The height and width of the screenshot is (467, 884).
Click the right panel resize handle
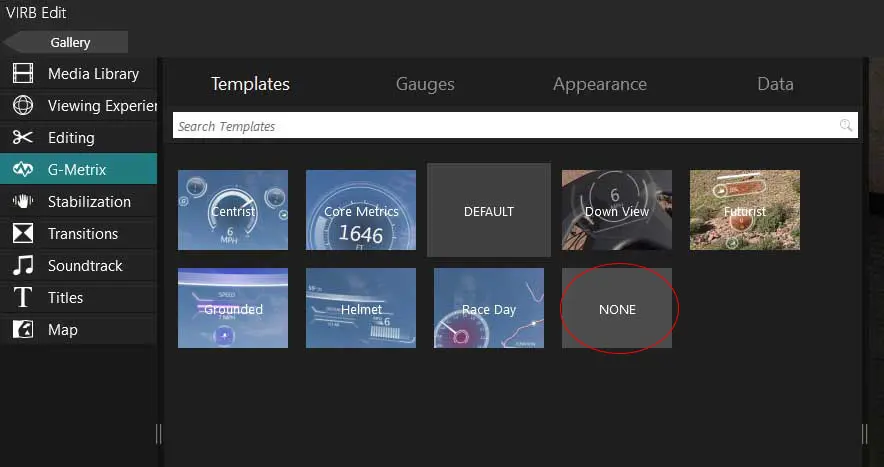click(x=864, y=434)
